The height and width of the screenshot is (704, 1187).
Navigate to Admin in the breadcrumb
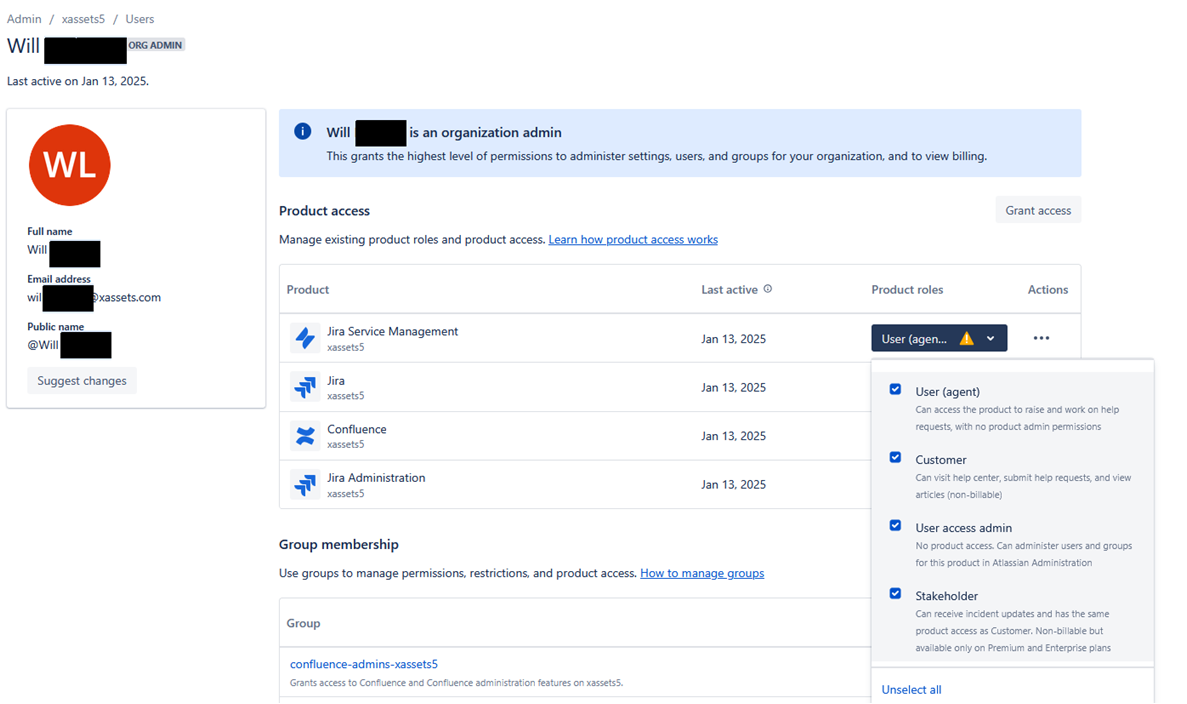(24, 18)
